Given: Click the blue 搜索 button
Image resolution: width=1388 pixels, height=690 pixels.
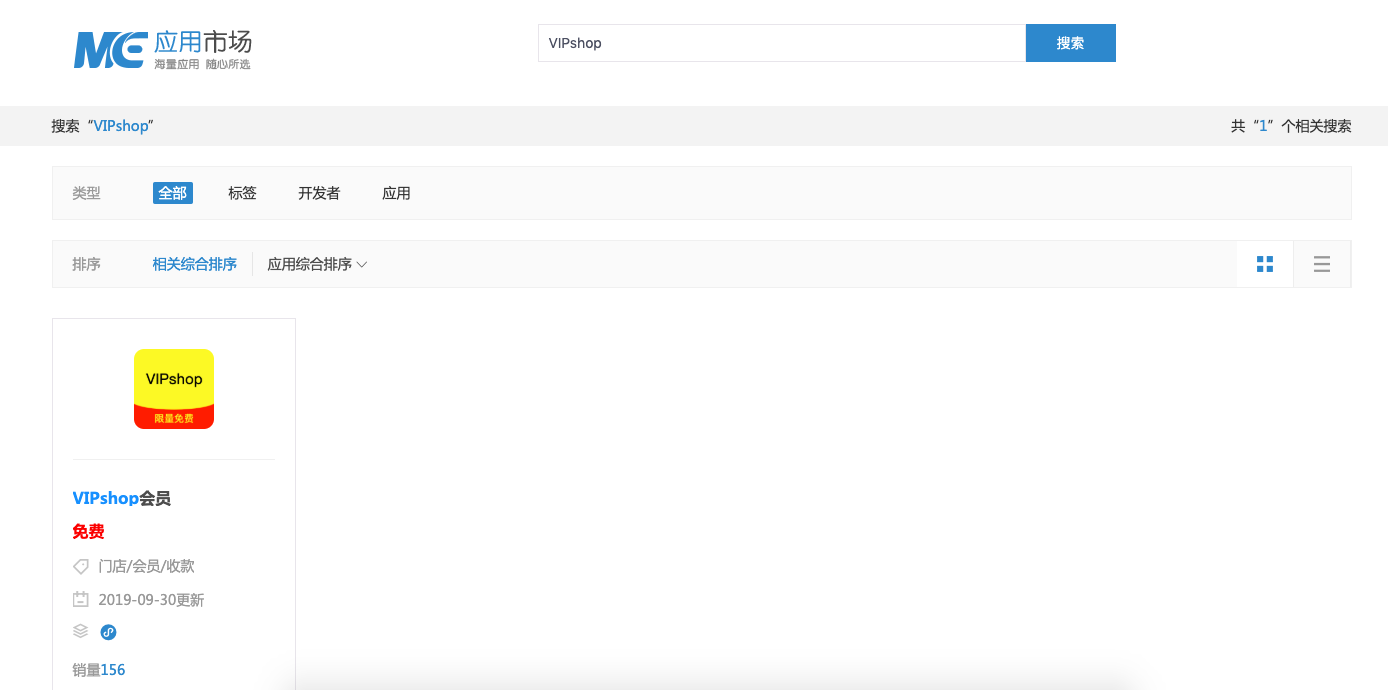Looking at the screenshot, I should pyautogui.click(x=1071, y=43).
